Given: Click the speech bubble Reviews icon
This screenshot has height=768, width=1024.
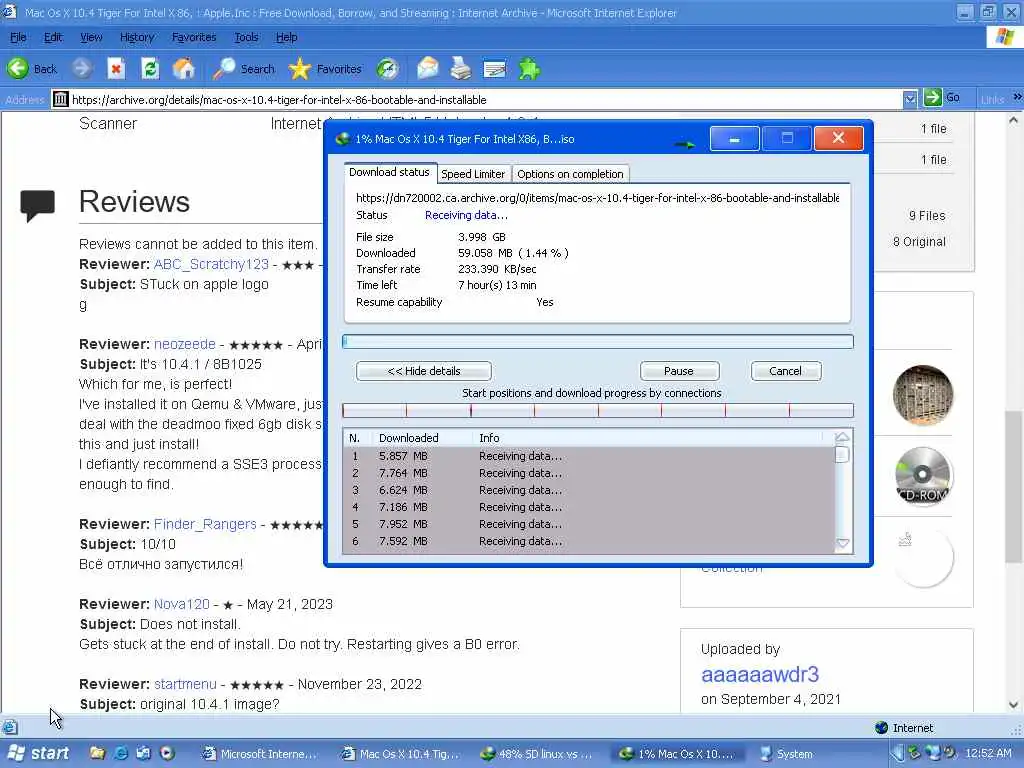Looking at the screenshot, I should coord(37,204).
